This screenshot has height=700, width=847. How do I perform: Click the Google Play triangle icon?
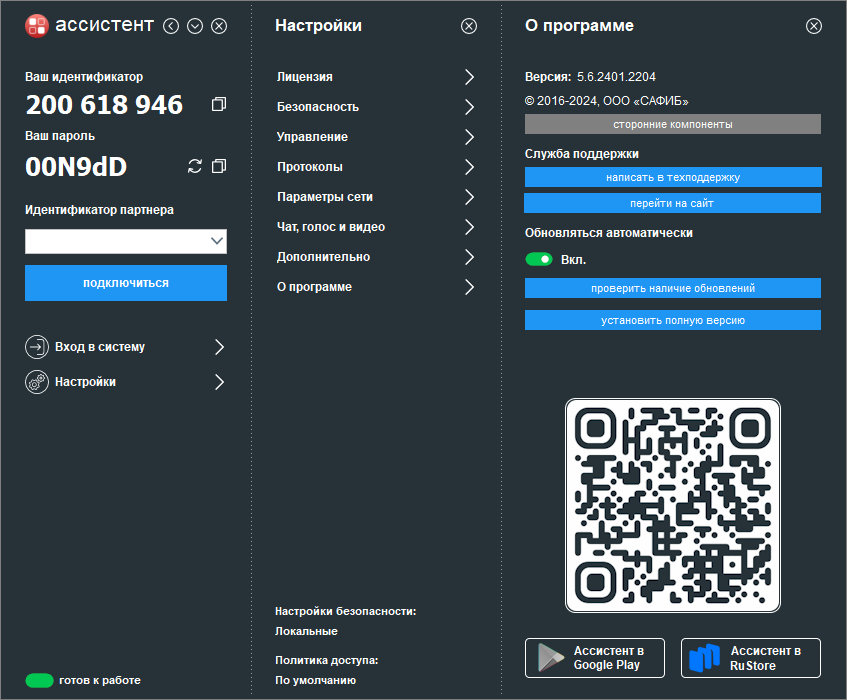tap(550, 658)
